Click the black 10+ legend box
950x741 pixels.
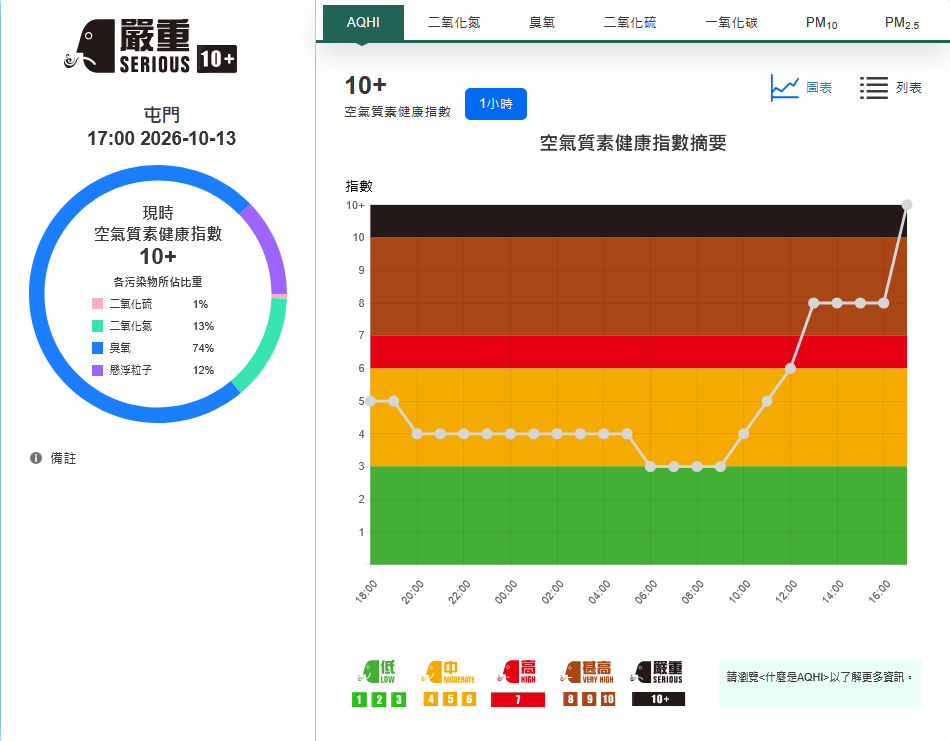tap(659, 699)
